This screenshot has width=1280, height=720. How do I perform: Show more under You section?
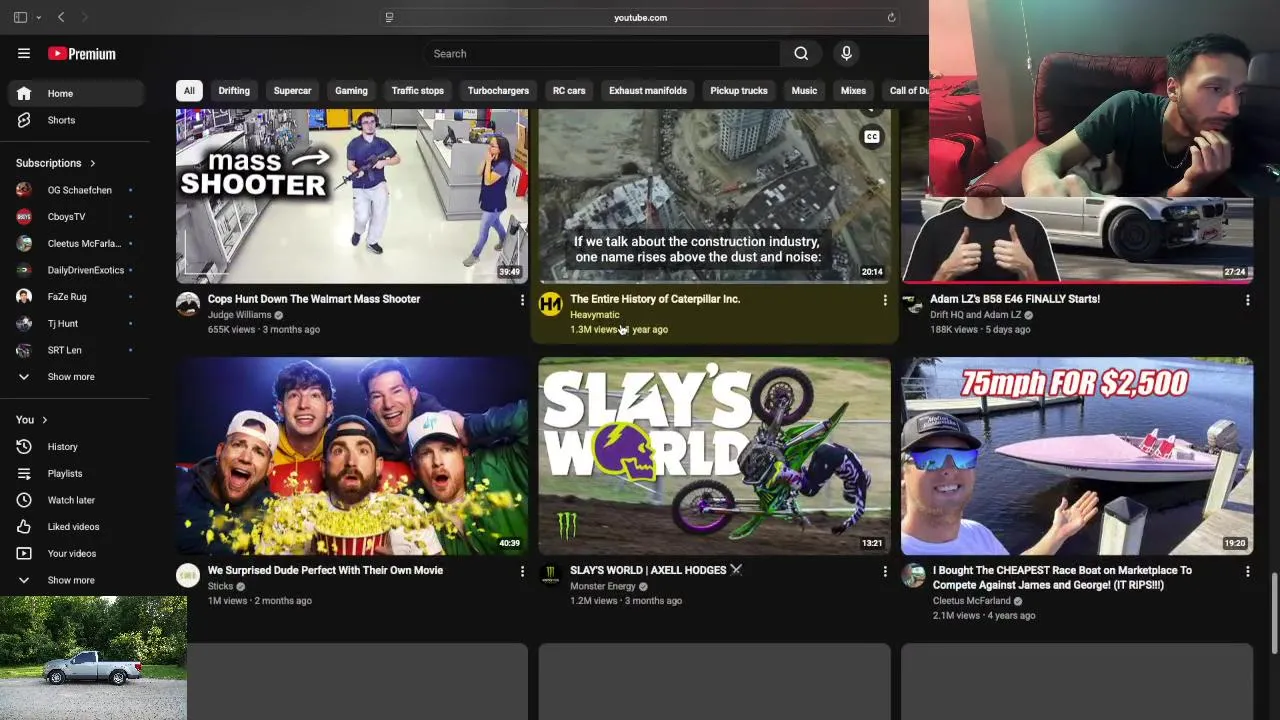tap(76, 580)
